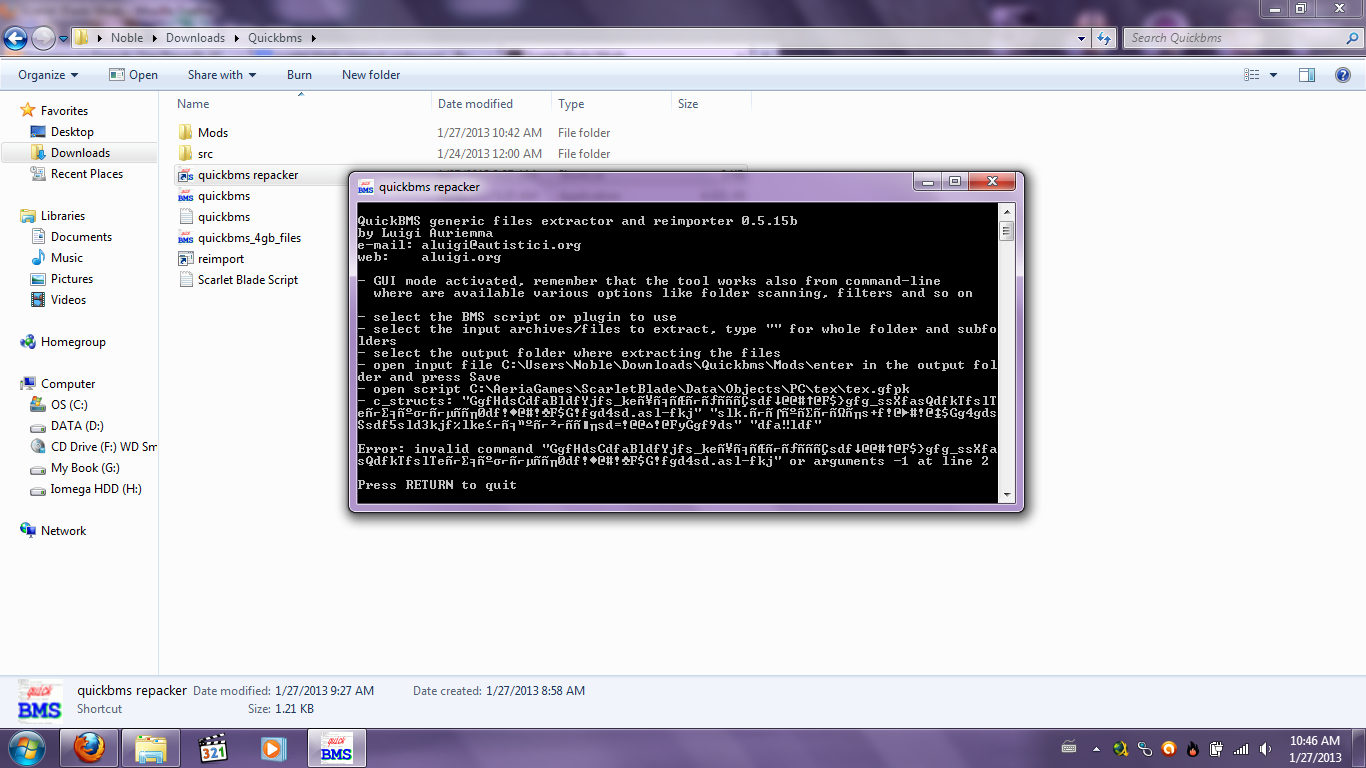The image size is (1366, 768).
Task: Click the QuickBMS taskbar icon
Action: tap(336, 748)
